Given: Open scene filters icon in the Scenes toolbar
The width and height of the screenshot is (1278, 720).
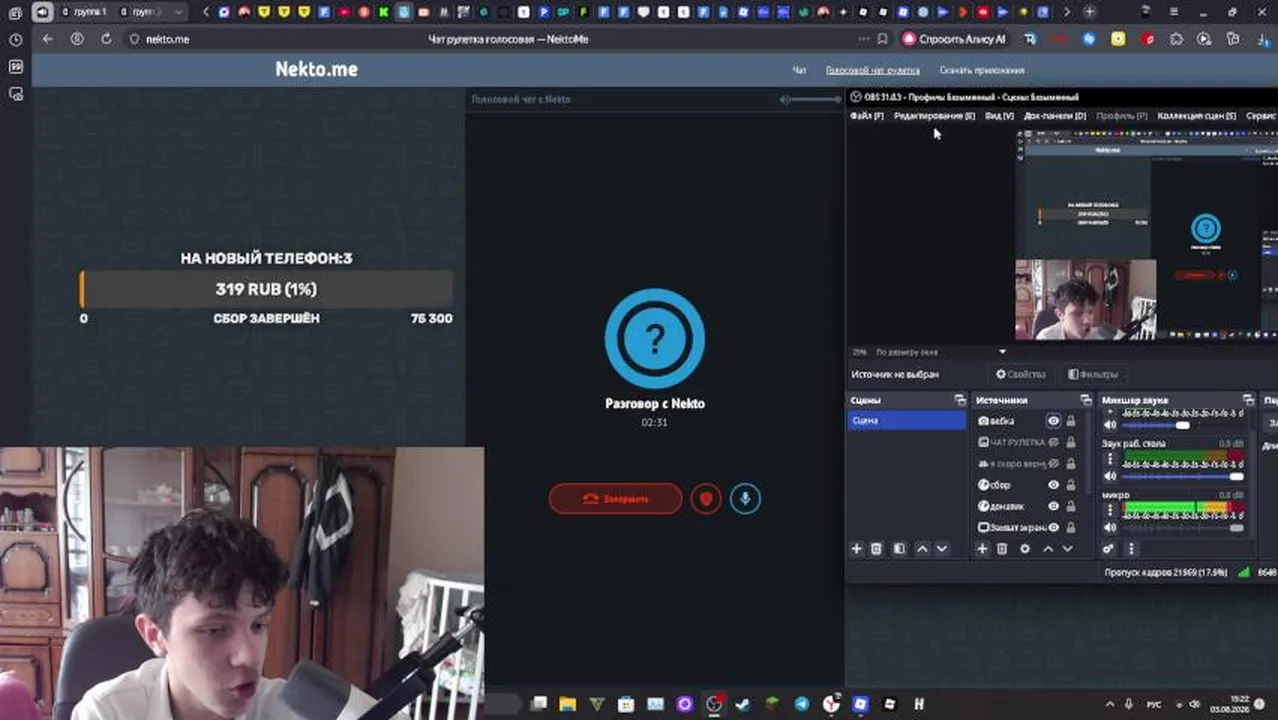Looking at the screenshot, I should 899,549.
